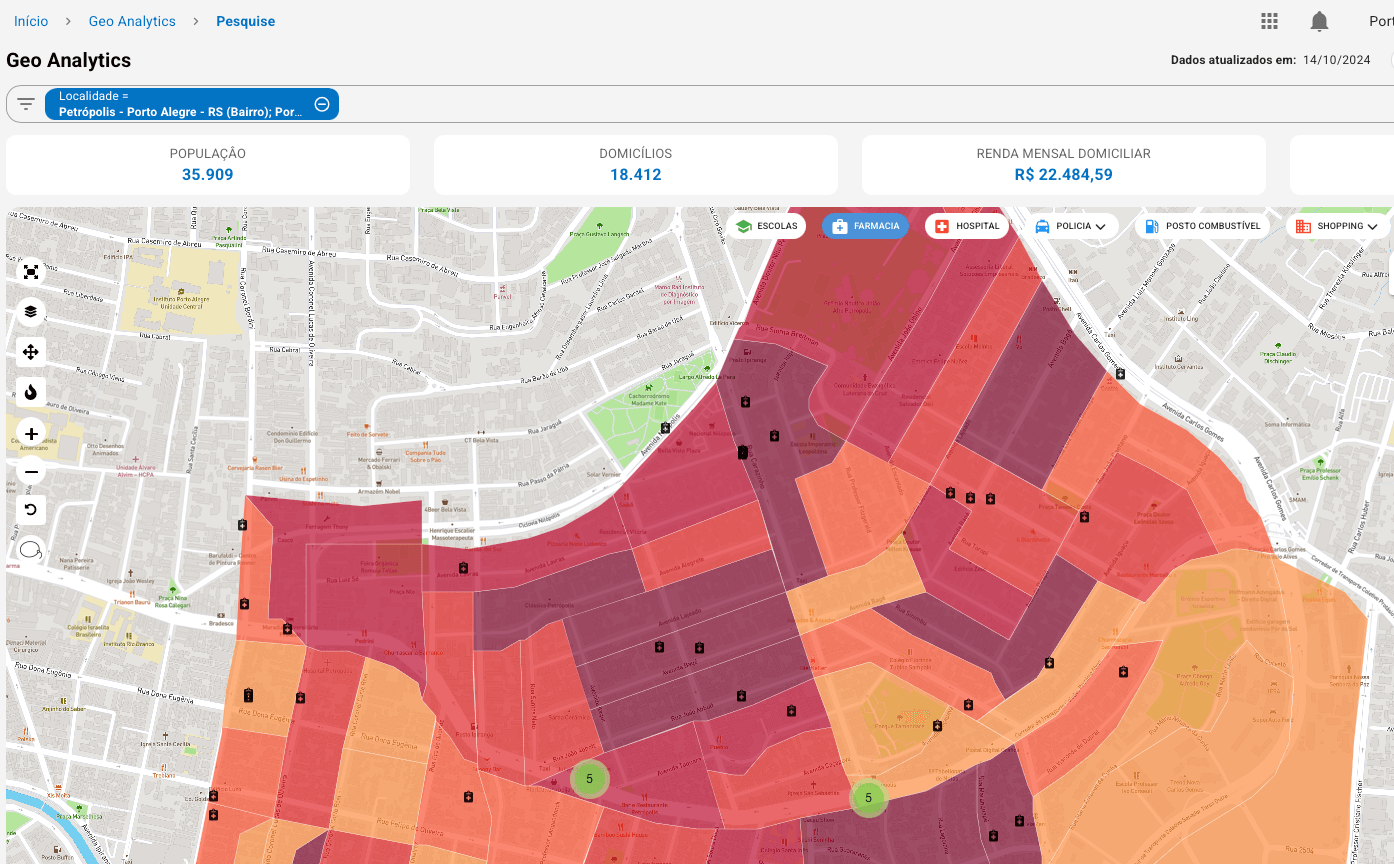The image size is (1394, 864).
Task: Click the fullscreen map icon
Action: (x=31, y=272)
